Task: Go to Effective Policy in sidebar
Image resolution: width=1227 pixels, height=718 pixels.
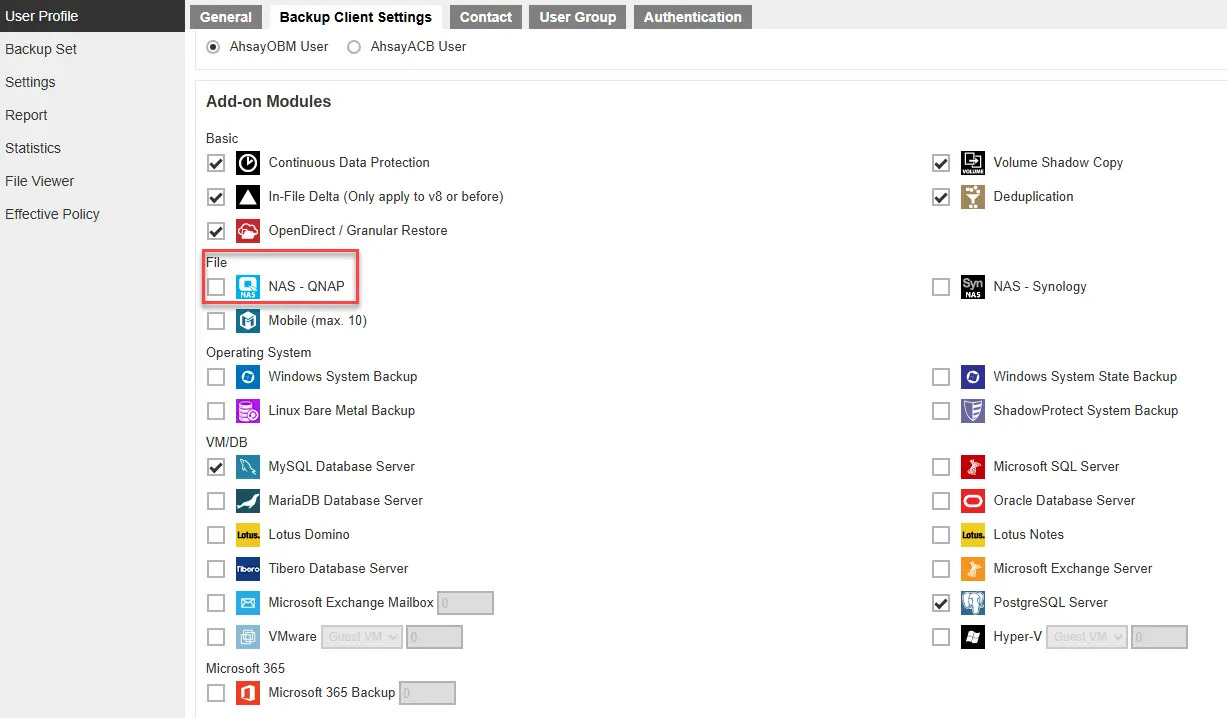Action: pyautogui.click(x=52, y=214)
